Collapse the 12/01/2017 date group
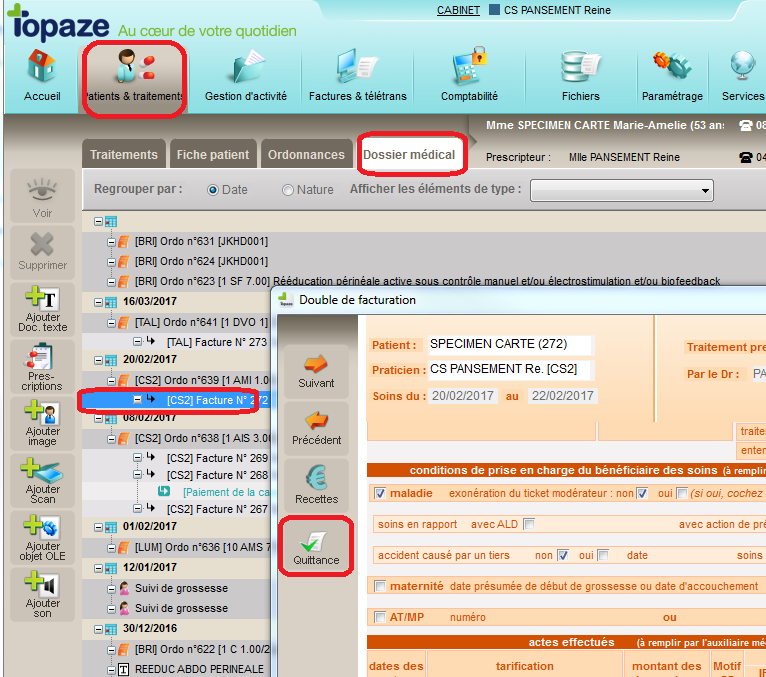 pos(98,568)
